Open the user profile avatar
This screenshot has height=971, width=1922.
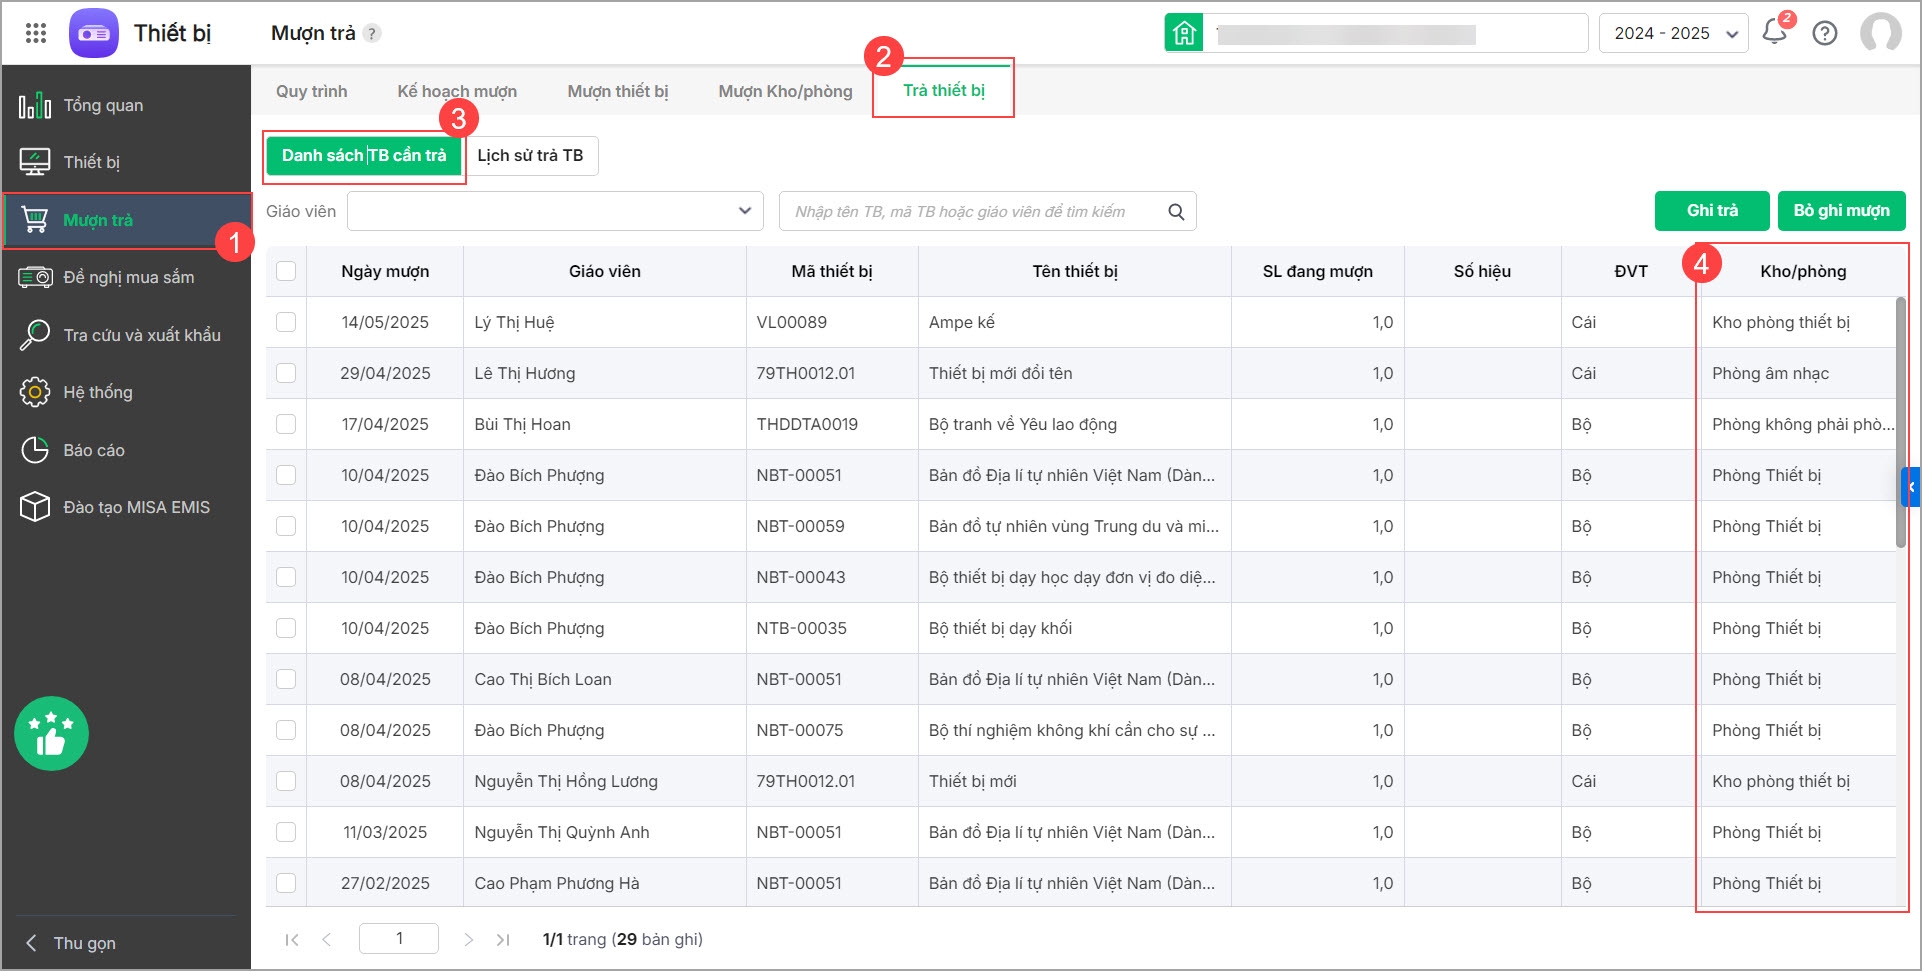(x=1881, y=33)
